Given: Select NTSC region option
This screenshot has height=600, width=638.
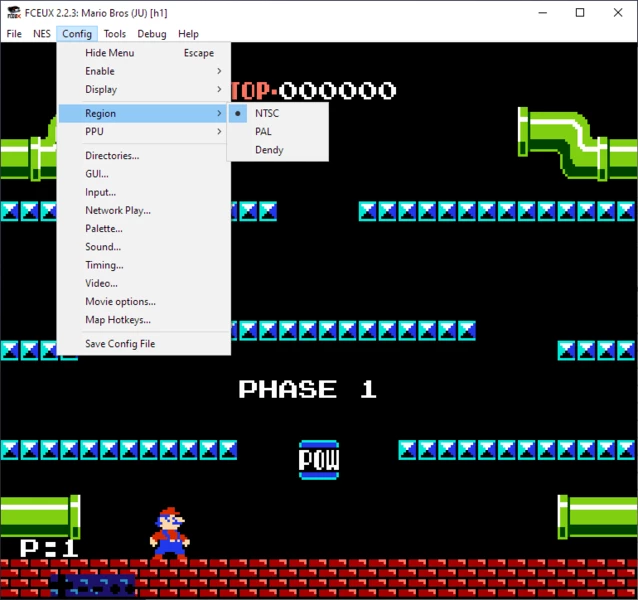Looking at the screenshot, I should tap(278, 113).
